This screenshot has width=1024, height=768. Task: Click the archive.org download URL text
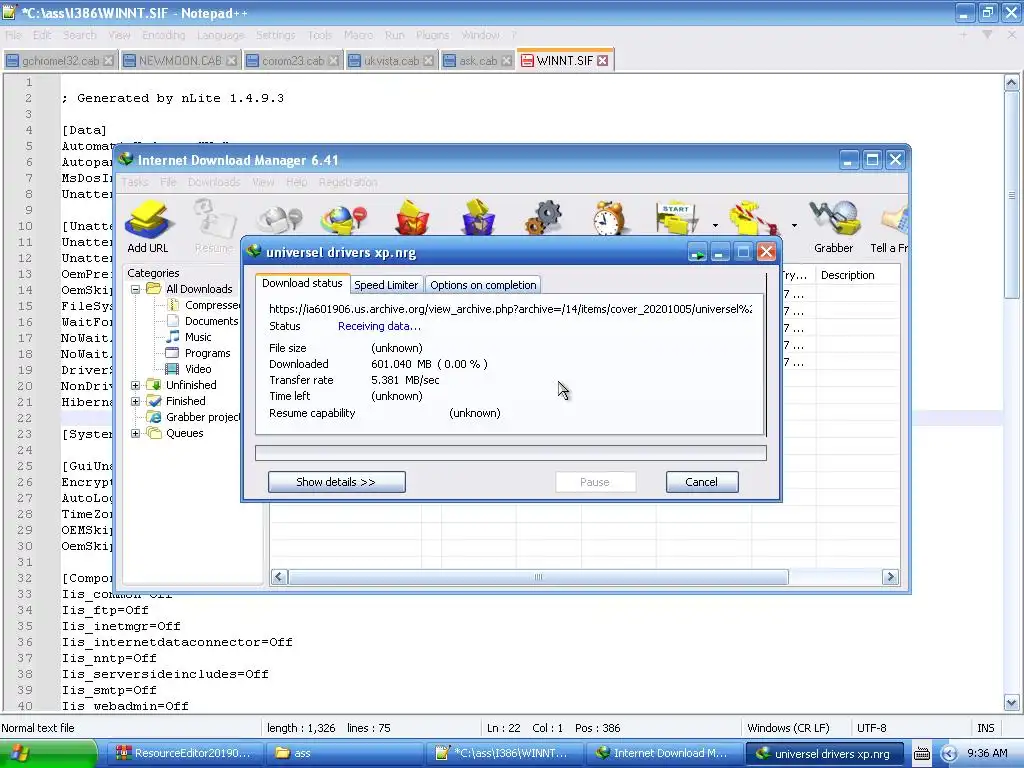[510, 309]
